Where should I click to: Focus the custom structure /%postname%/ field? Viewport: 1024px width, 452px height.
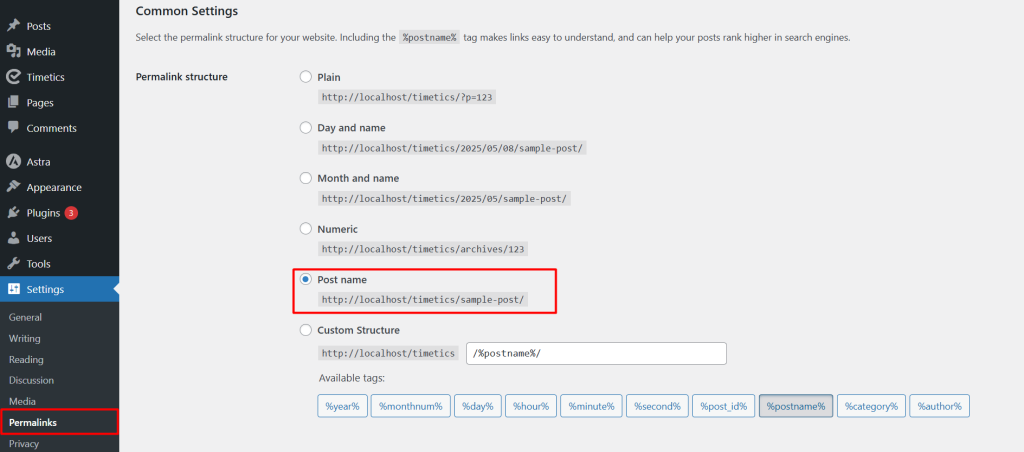[x=596, y=353]
